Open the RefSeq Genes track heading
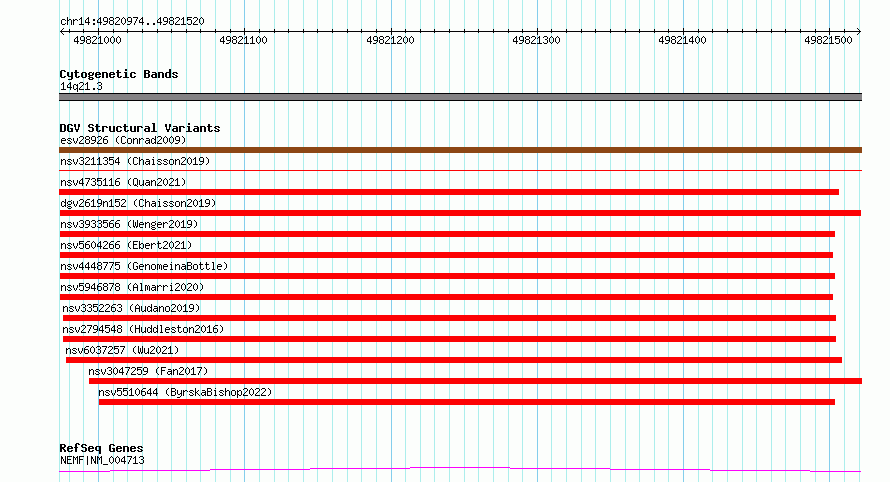This screenshot has height=482, width=890. click(101, 448)
